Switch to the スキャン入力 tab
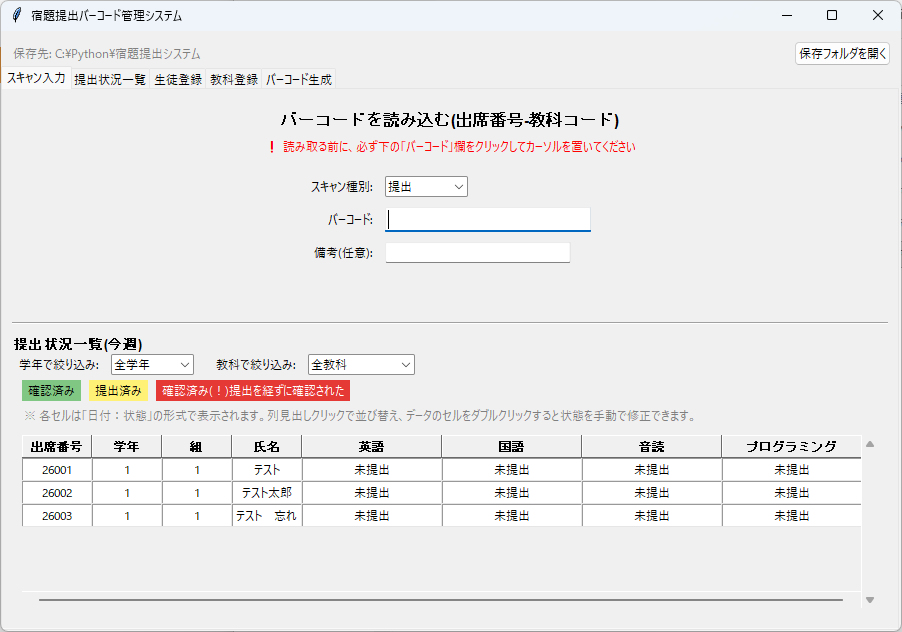 coord(36,78)
